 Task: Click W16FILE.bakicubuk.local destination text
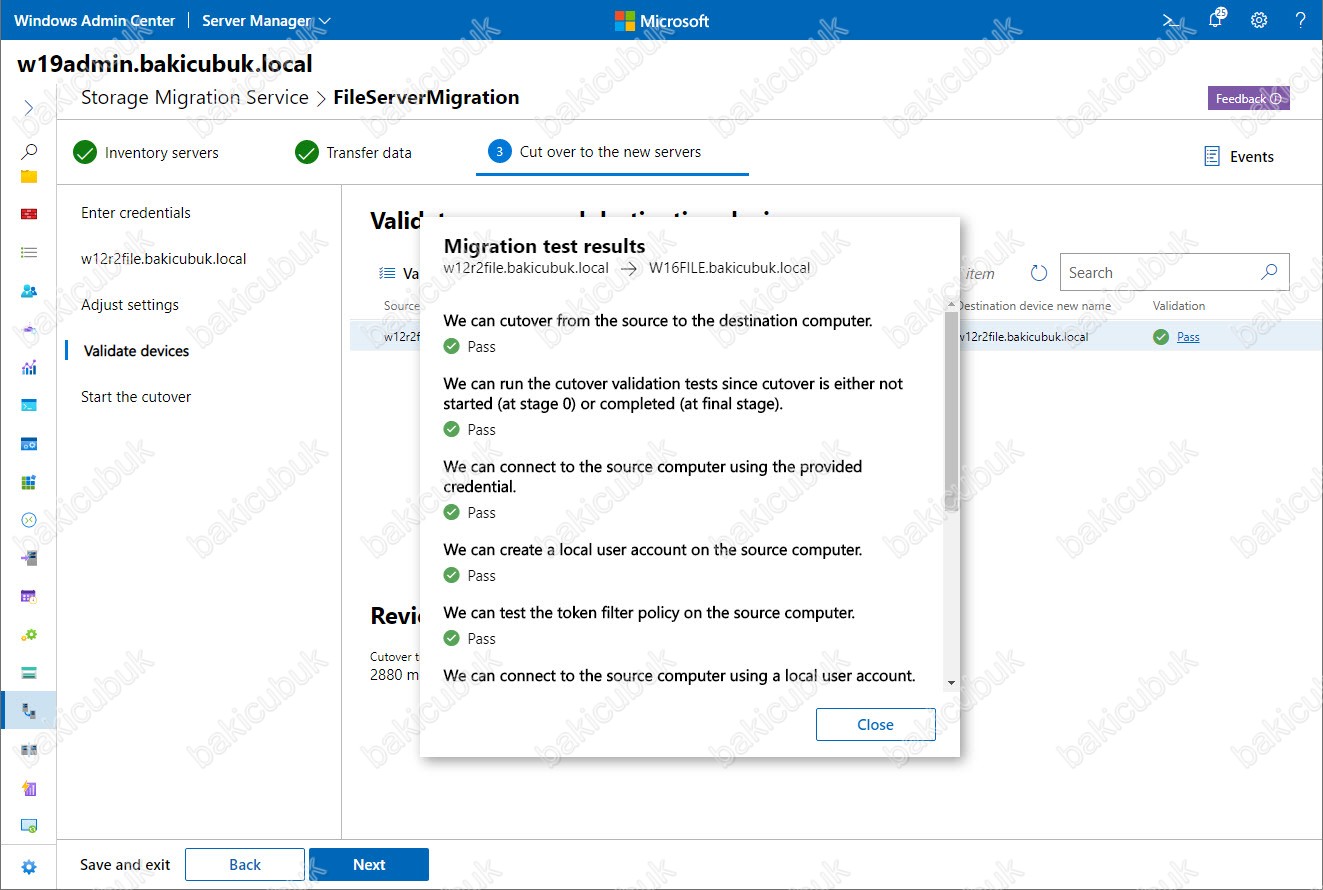point(729,268)
